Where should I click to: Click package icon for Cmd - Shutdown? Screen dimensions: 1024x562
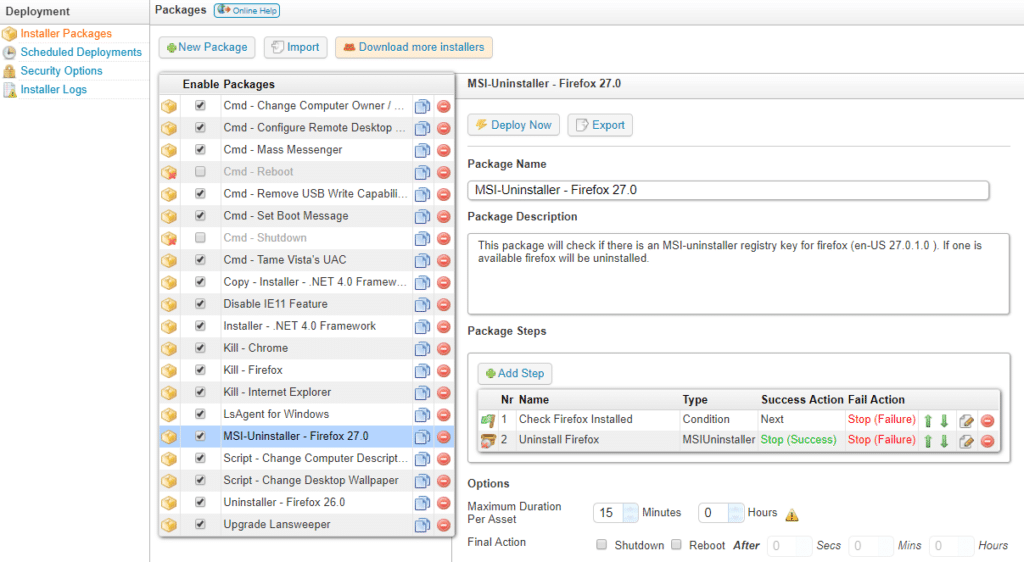click(x=169, y=238)
